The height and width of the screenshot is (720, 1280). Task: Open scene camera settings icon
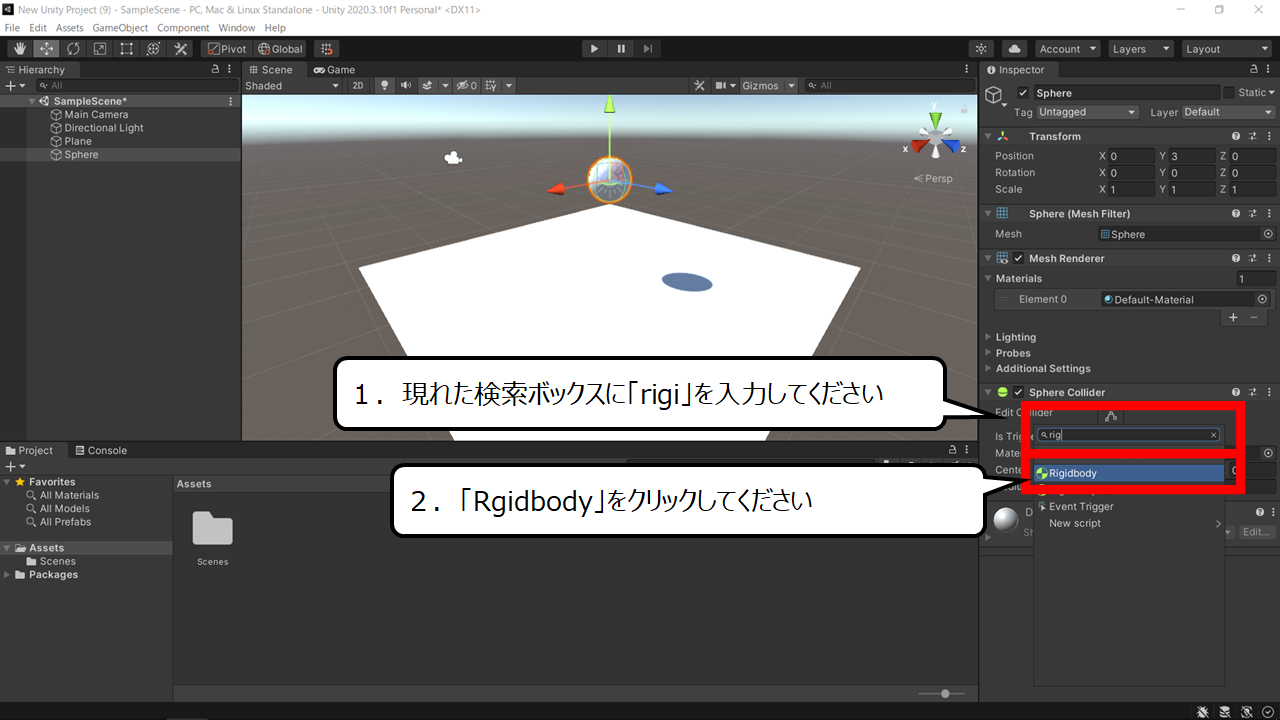click(720, 86)
